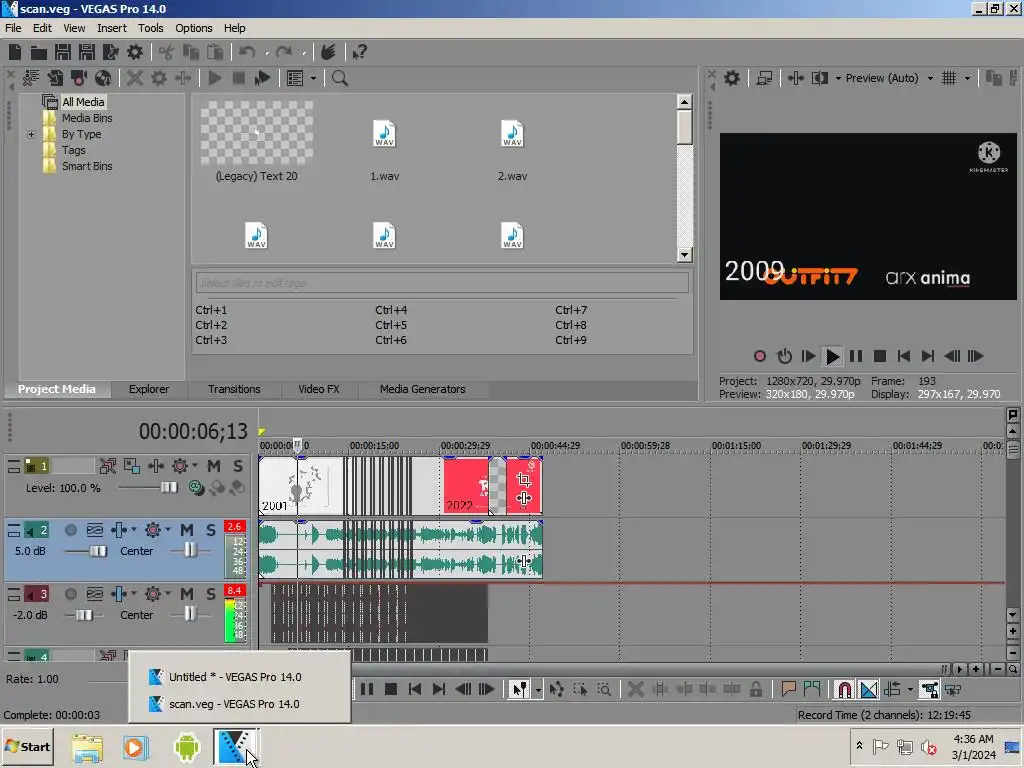The image size is (1024, 768).
Task: Click media list scroll down arrow
Action: (x=684, y=255)
